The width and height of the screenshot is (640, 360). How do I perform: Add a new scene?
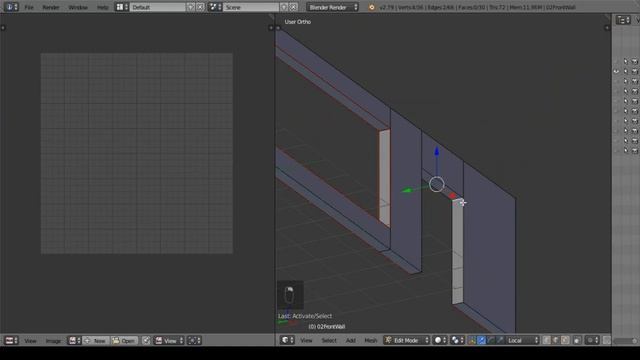point(284,7)
